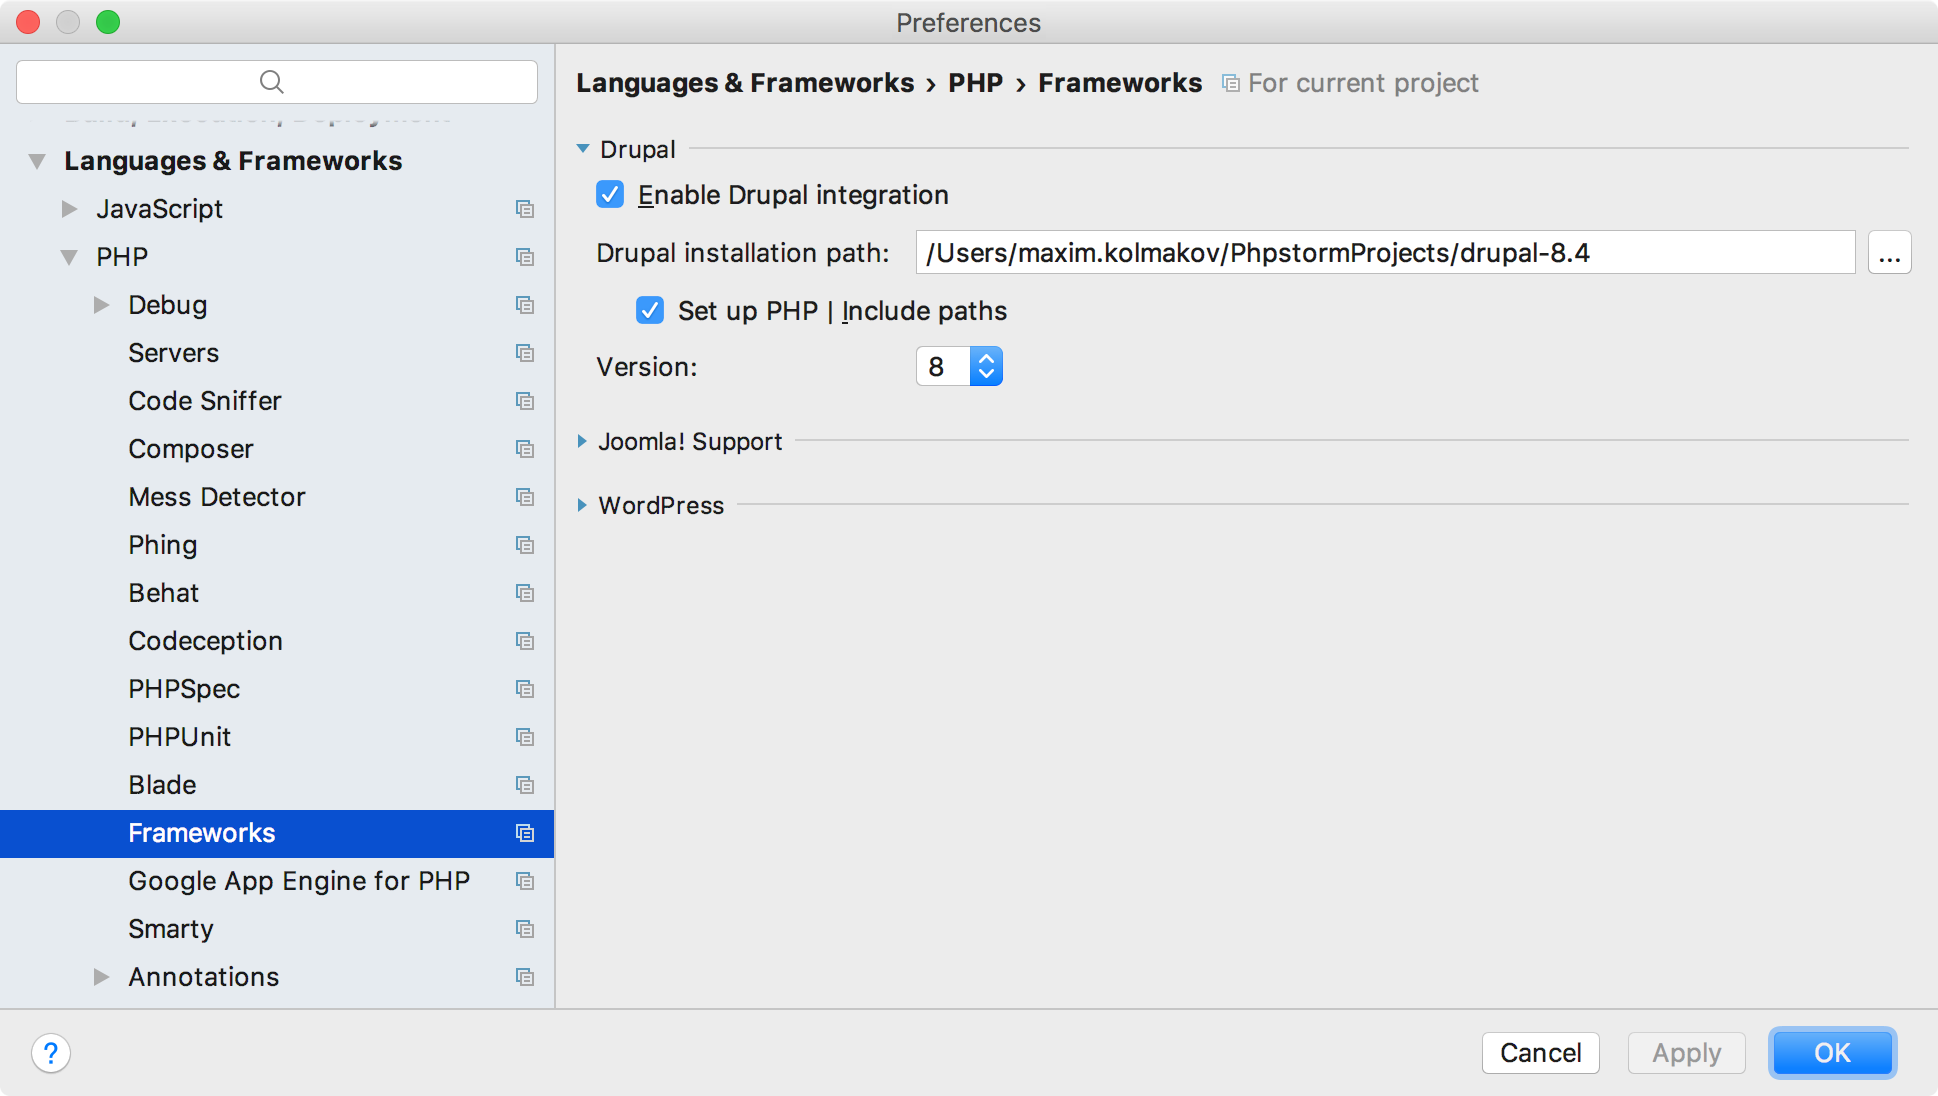
Task: Click the PHP breadcrumb in the header
Action: click(975, 83)
